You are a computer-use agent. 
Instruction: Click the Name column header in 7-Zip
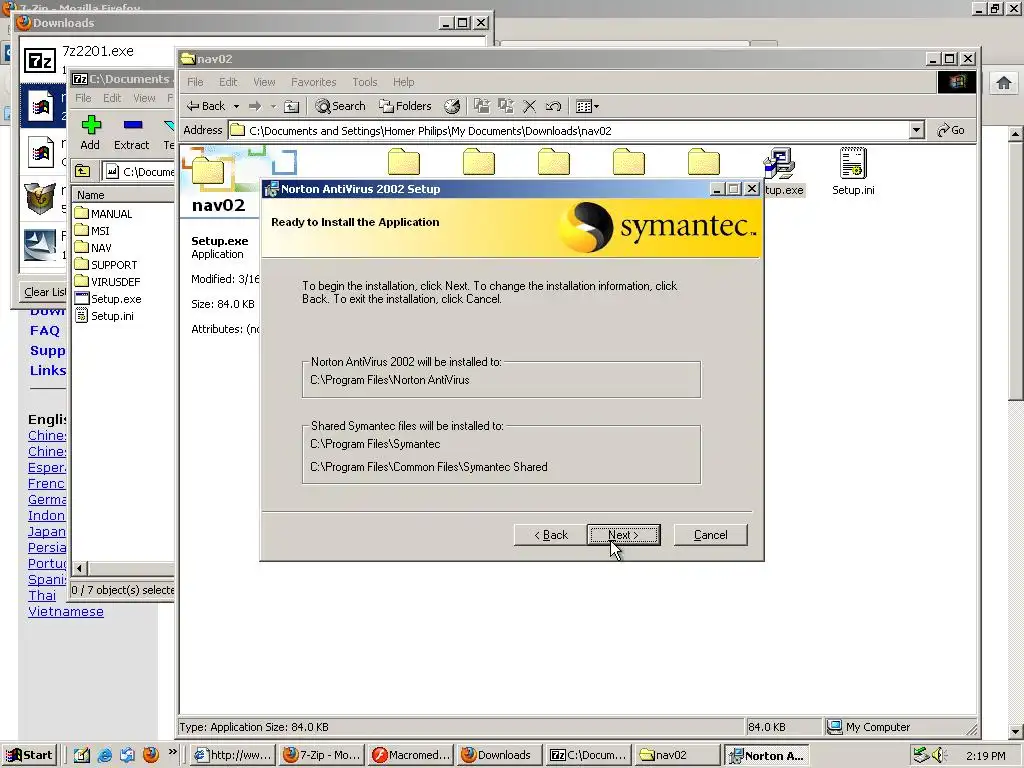click(x=123, y=195)
